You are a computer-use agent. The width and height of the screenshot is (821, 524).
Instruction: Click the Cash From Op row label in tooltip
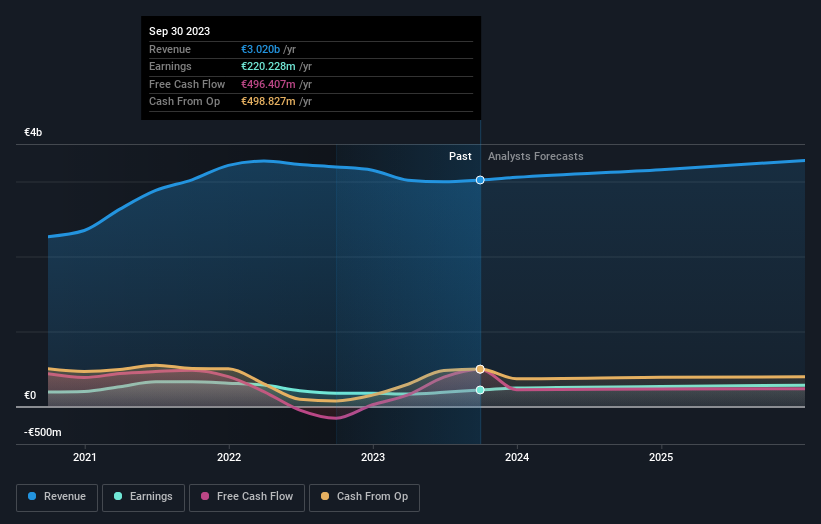184,102
